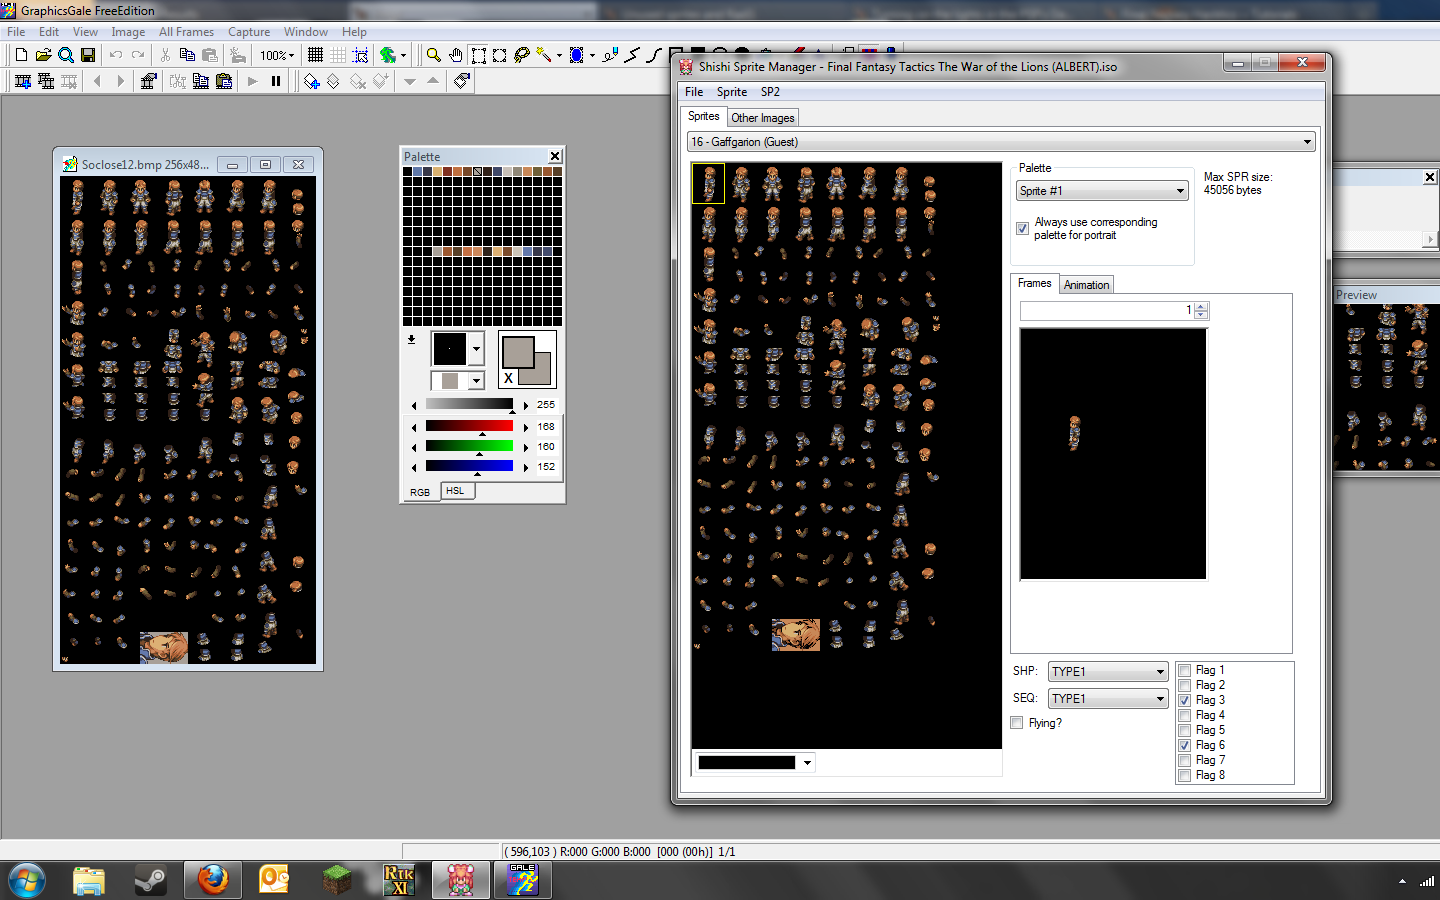Open the SP2 menu in Shishi

[770, 92]
